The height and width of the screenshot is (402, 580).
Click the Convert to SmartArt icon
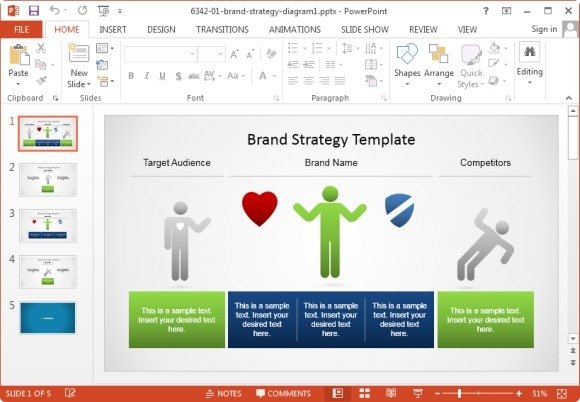tap(371, 81)
